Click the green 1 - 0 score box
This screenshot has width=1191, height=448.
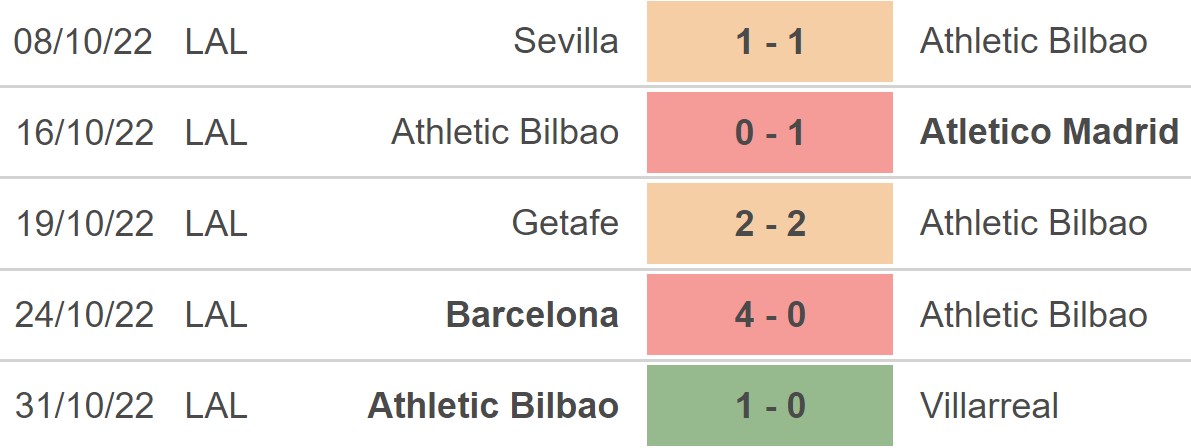769,405
